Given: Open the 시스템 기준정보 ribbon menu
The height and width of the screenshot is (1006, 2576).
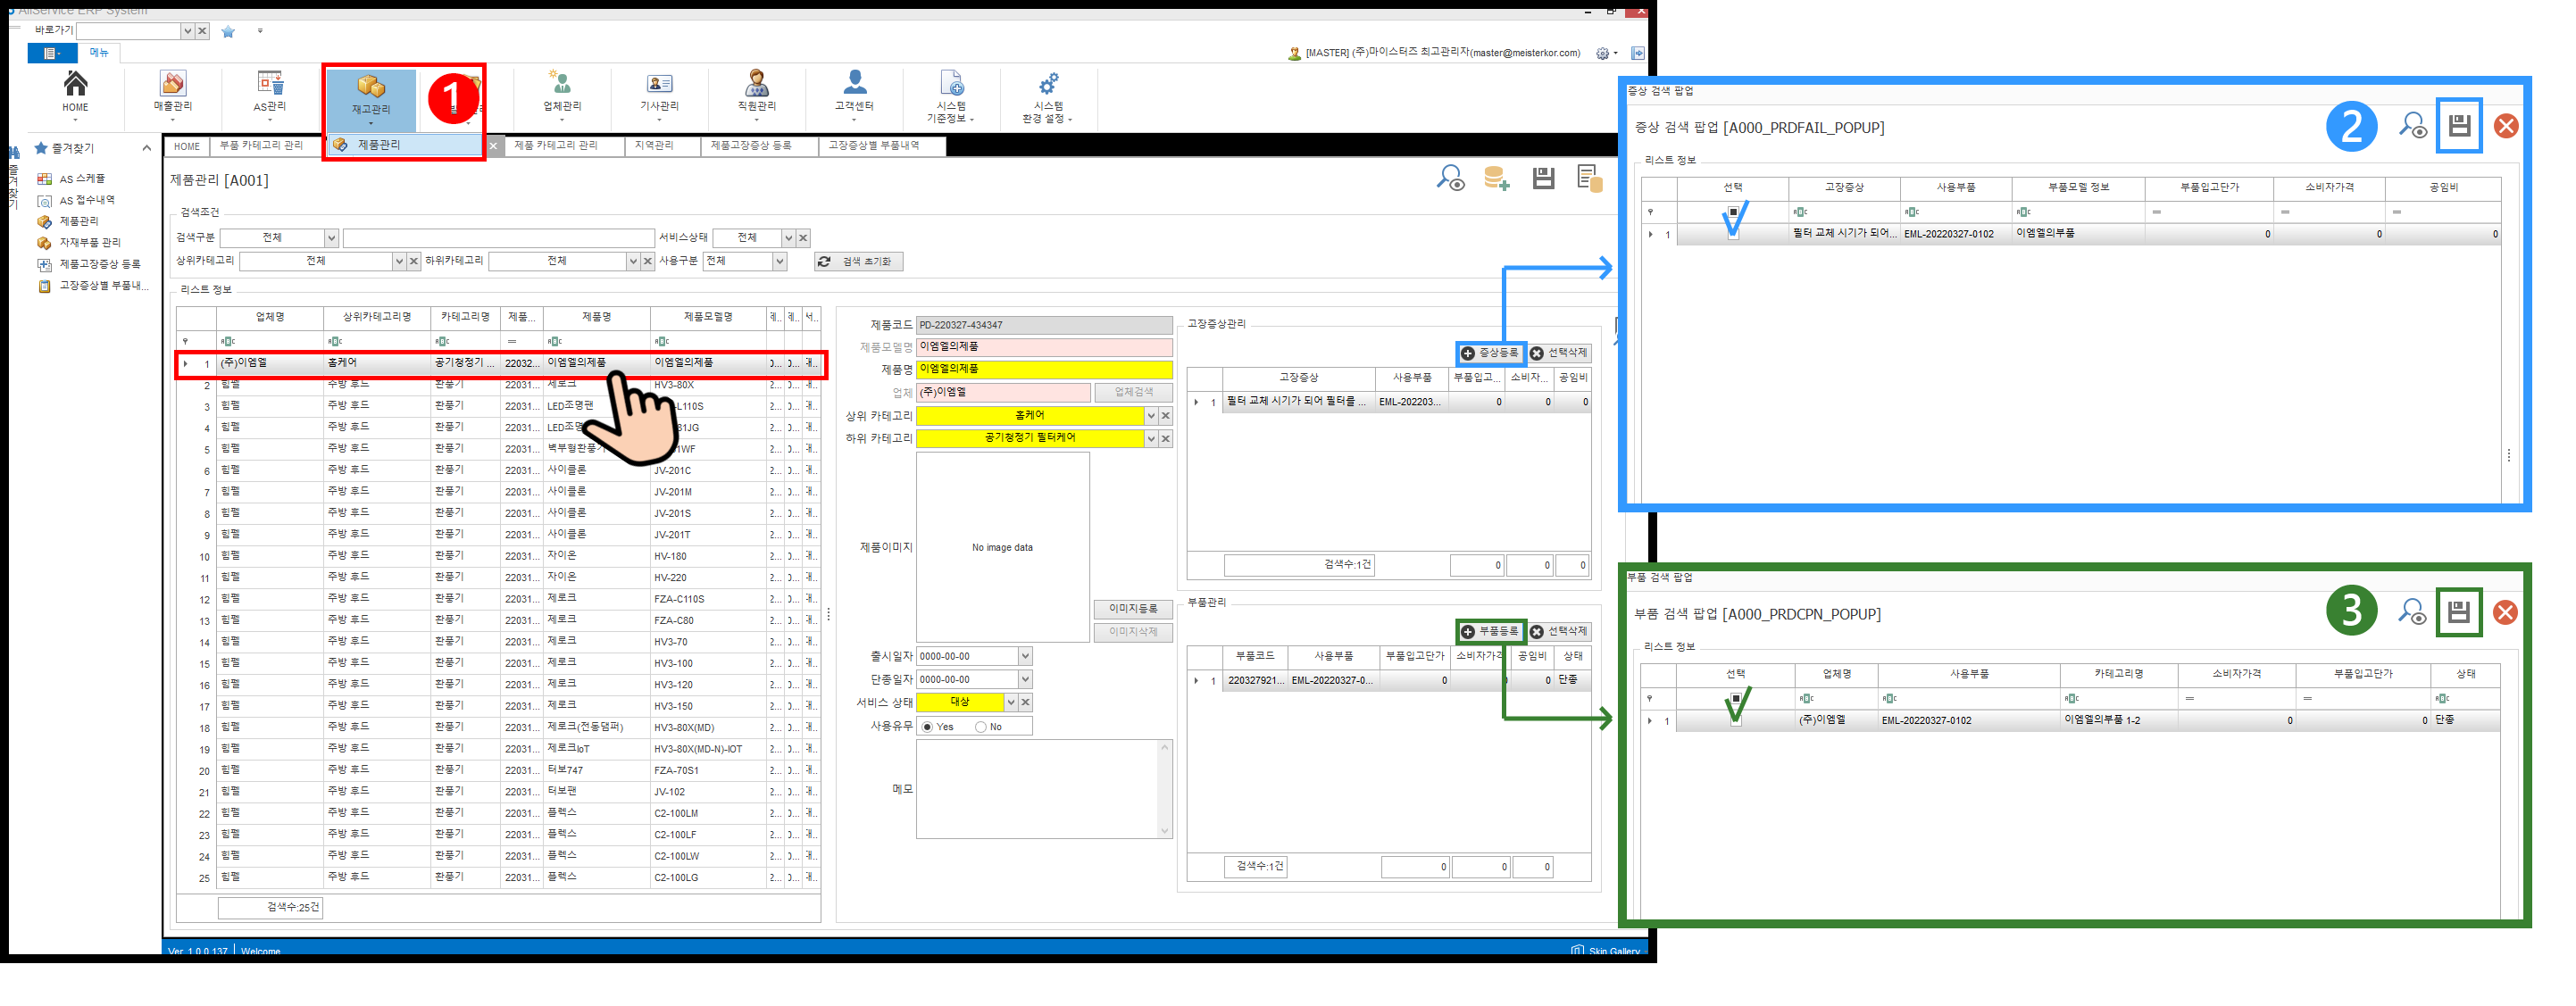Looking at the screenshot, I should coord(951,96).
